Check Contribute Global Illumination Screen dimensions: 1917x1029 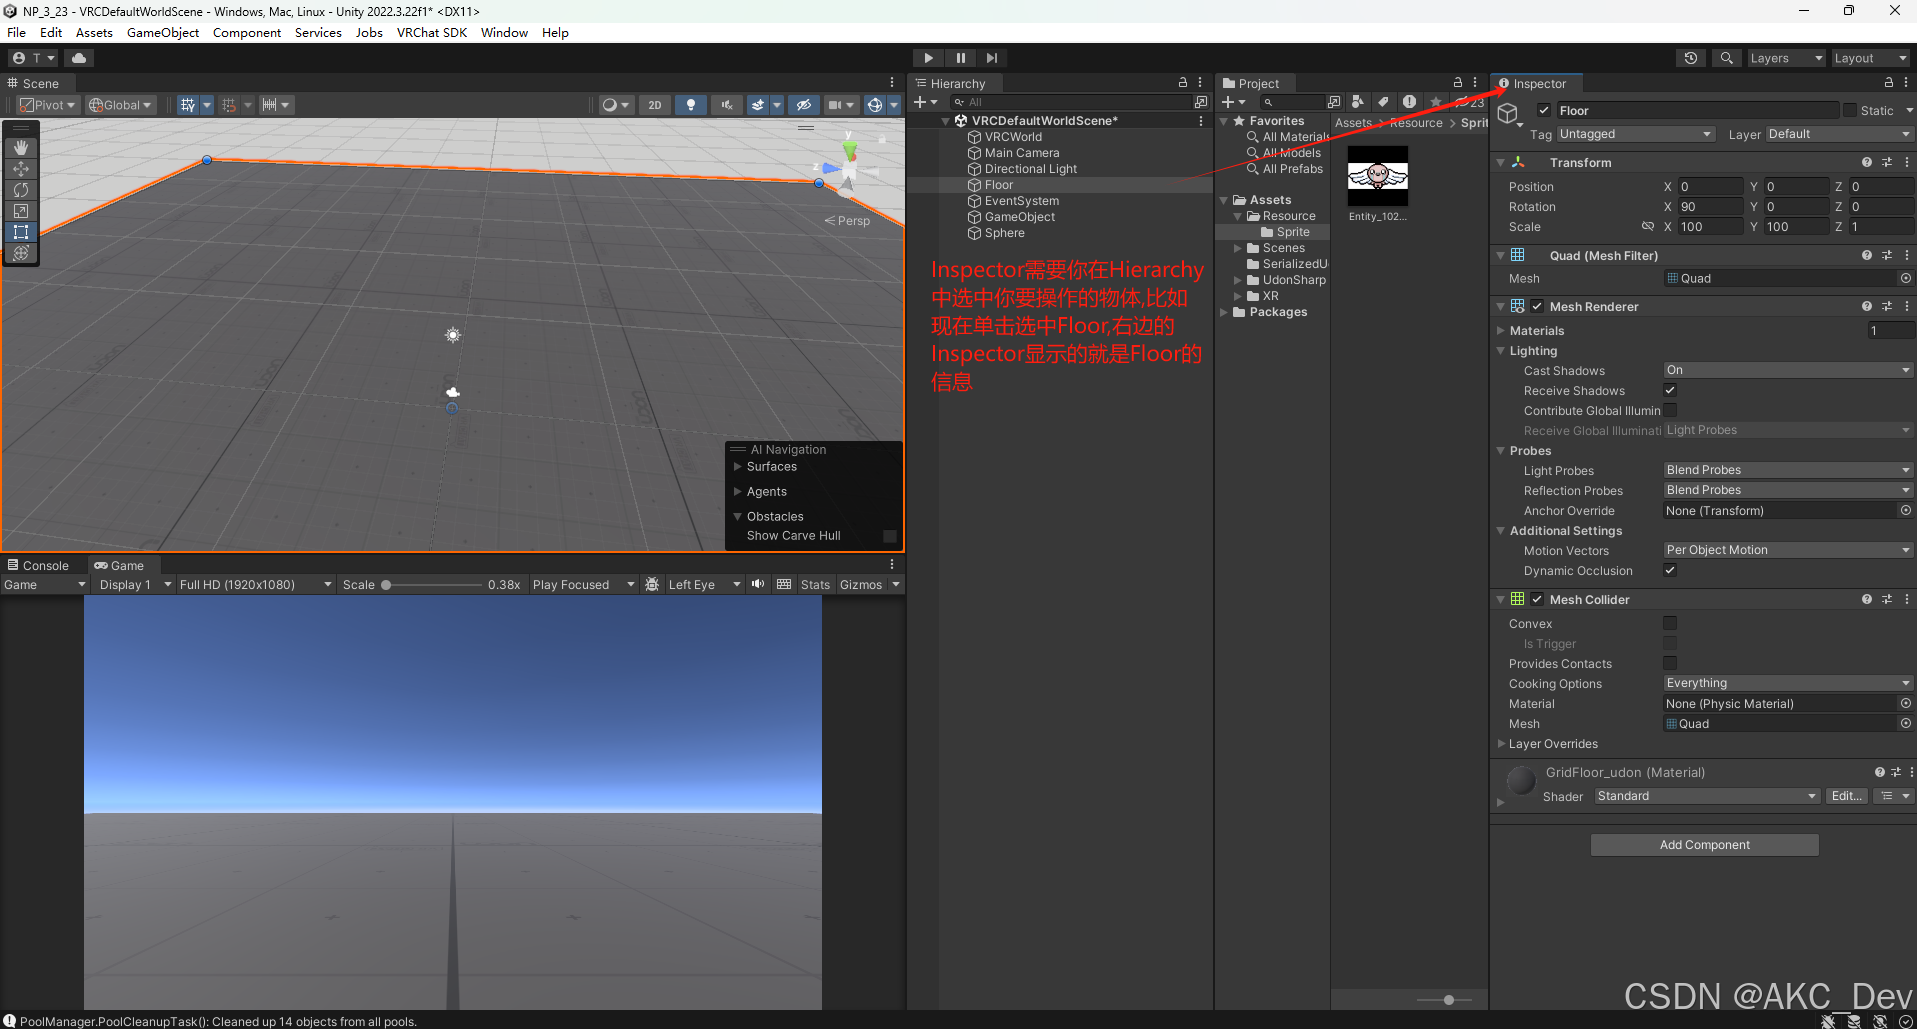[x=1670, y=410]
